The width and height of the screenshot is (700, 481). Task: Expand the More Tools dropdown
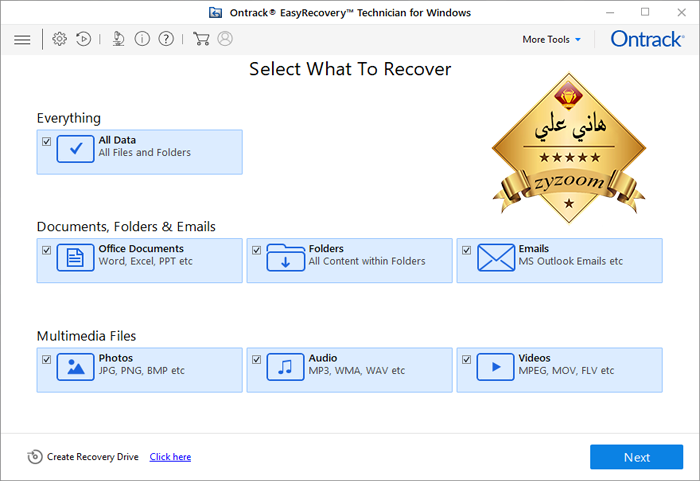click(x=552, y=39)
